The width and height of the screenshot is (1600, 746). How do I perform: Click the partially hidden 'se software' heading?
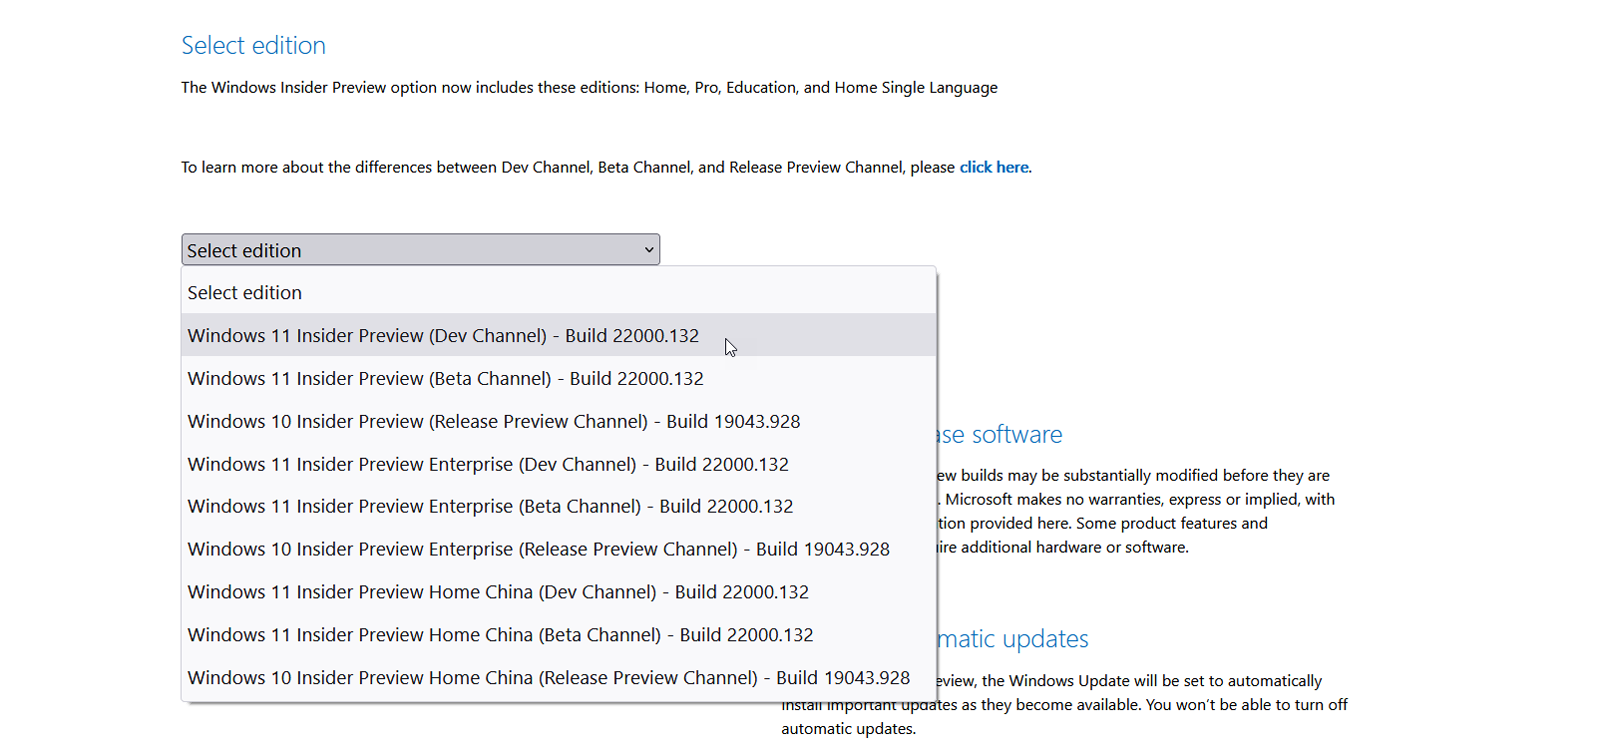1000,434
